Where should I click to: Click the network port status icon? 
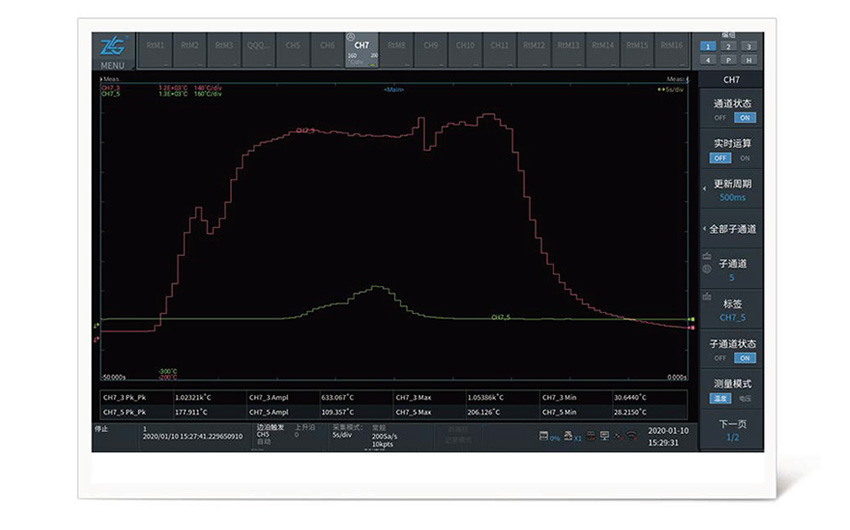click(x=591, y=436)
